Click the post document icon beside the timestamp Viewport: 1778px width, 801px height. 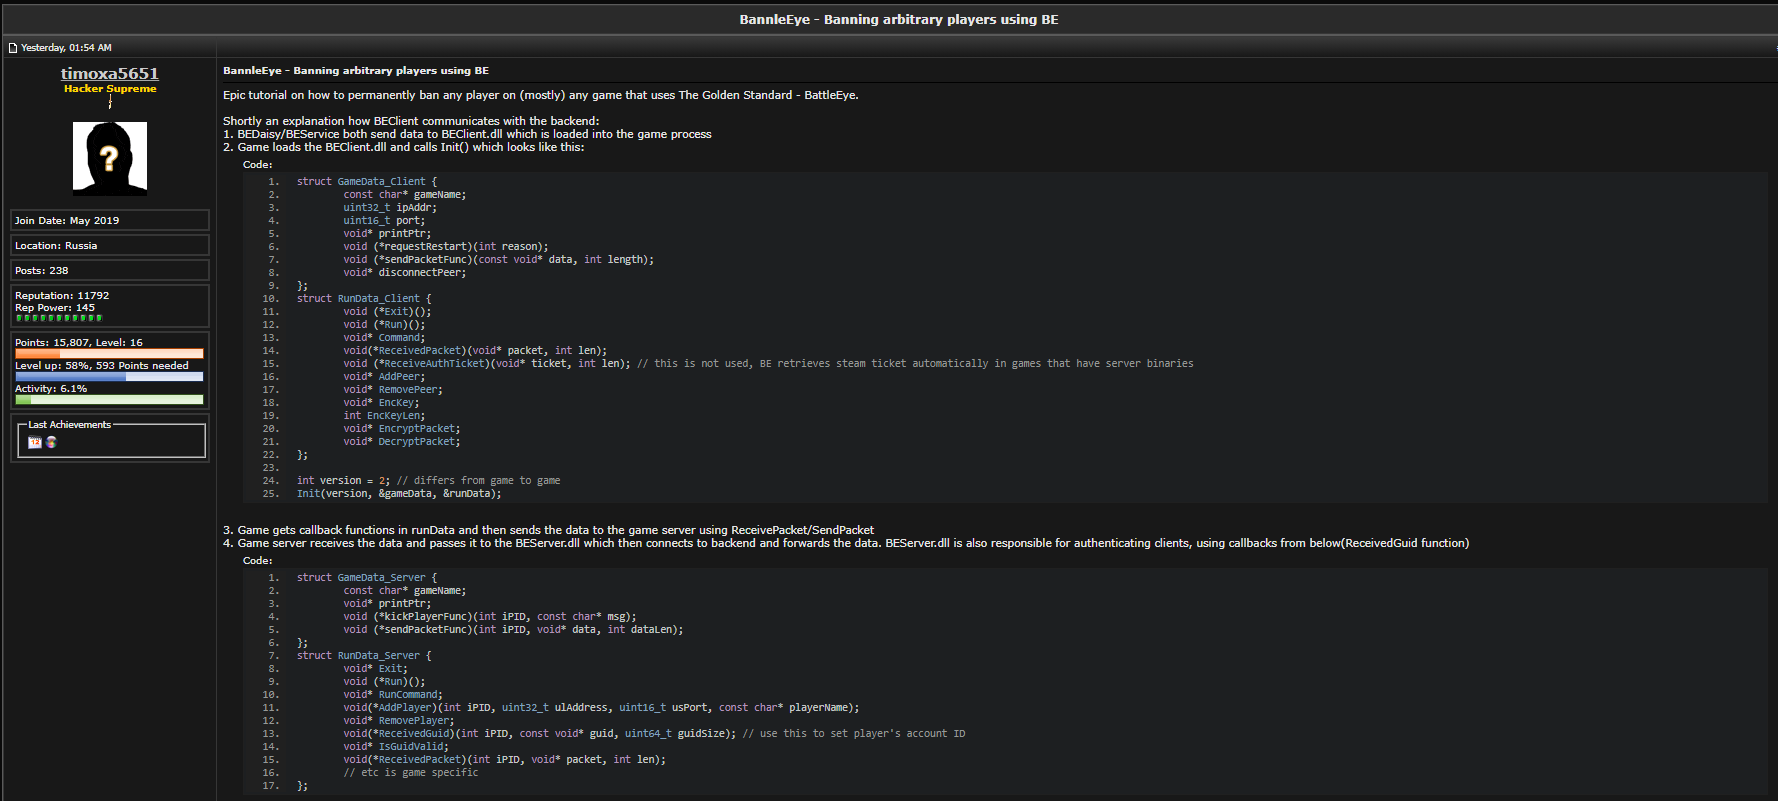(x=13, y=48)
